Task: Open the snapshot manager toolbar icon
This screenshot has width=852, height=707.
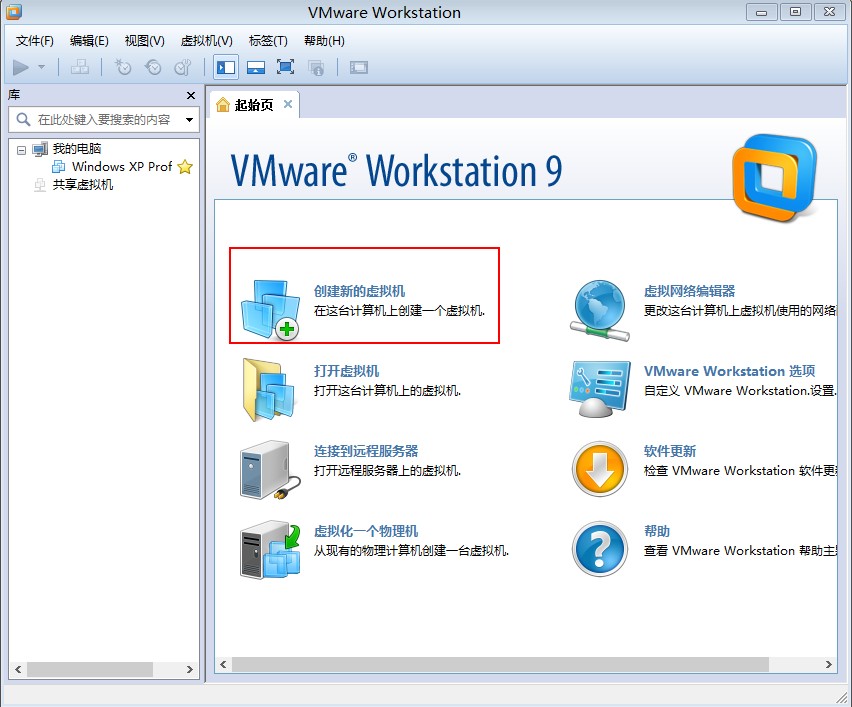Action: pos(183,67)
